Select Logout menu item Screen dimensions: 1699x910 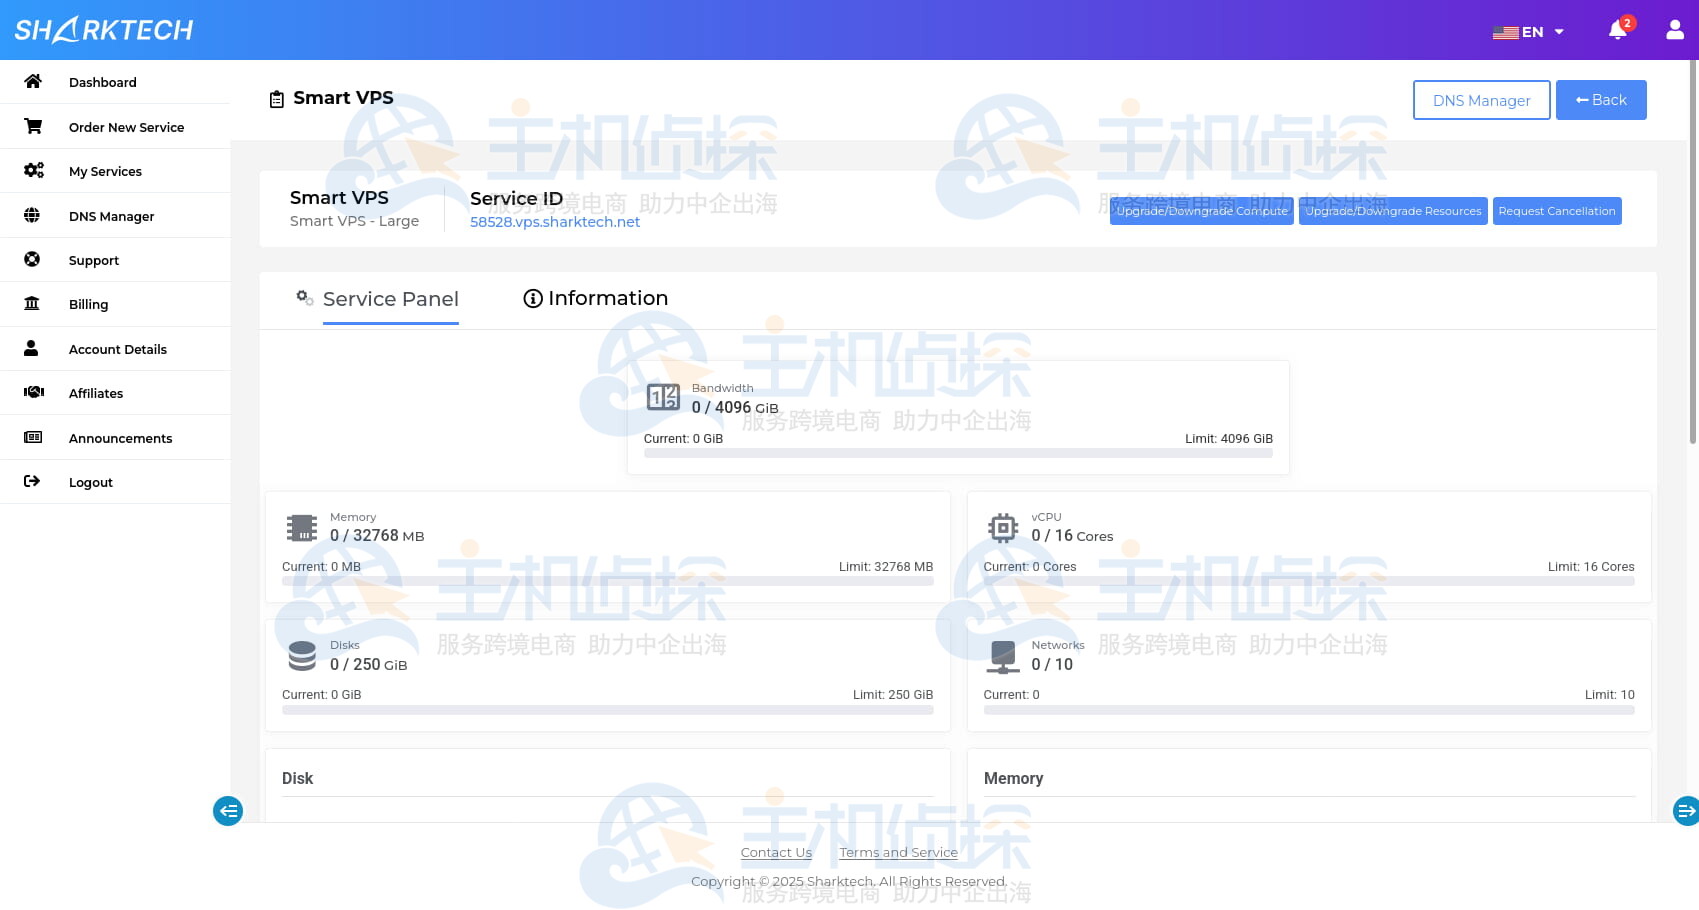coord(115,482)
